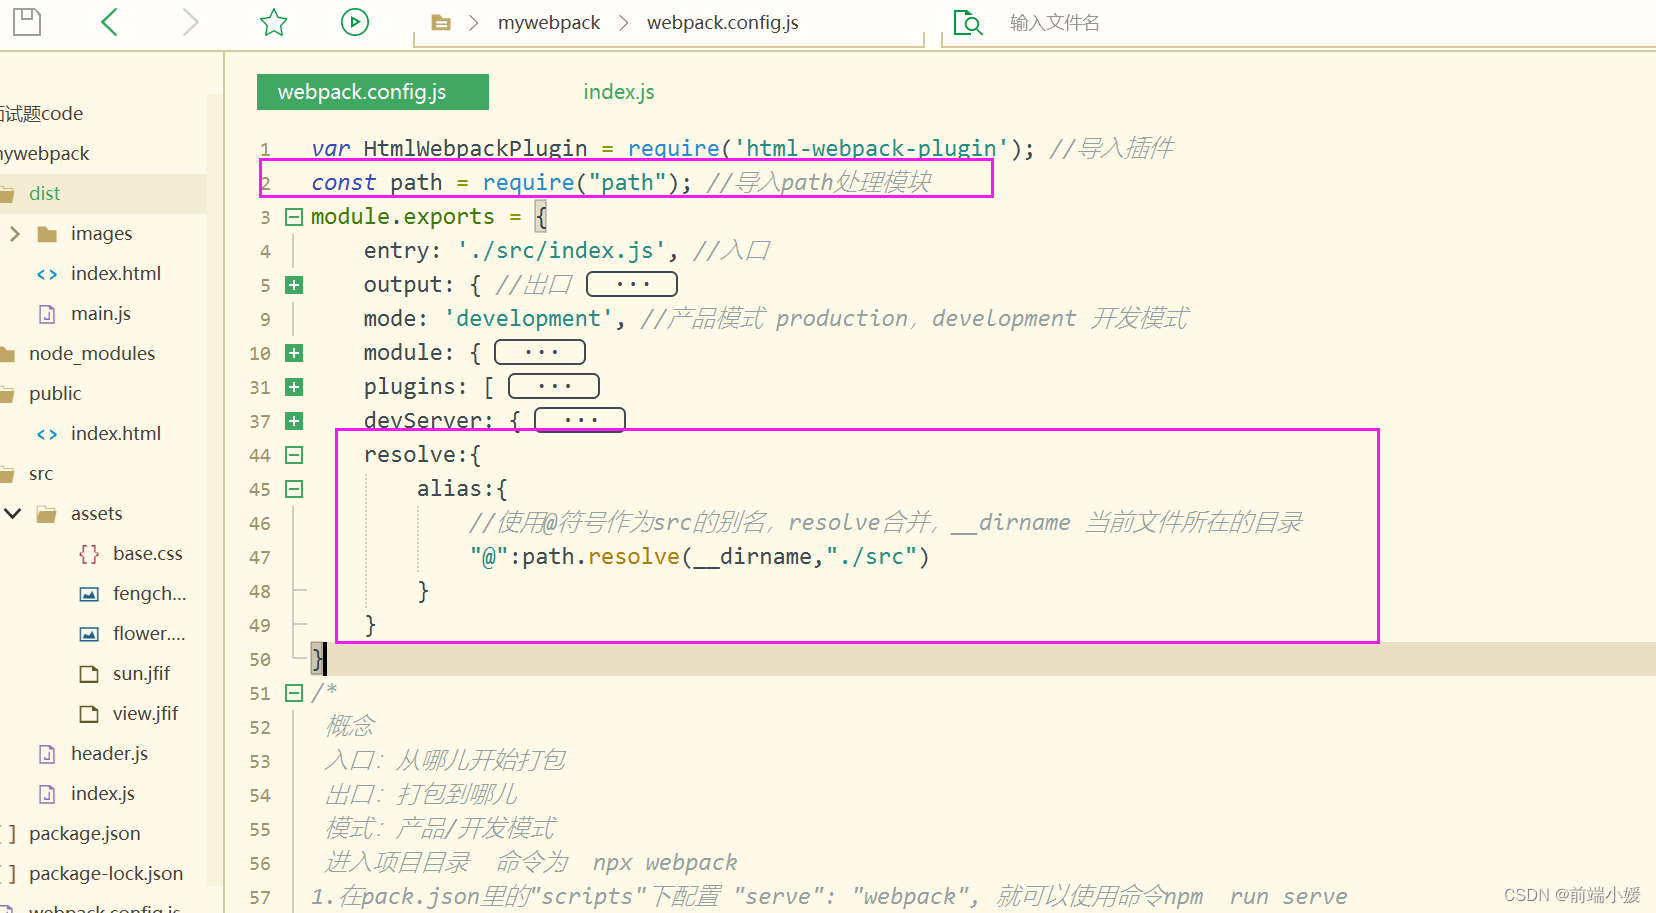Collapse the alias block at line 45

(294, 489)
